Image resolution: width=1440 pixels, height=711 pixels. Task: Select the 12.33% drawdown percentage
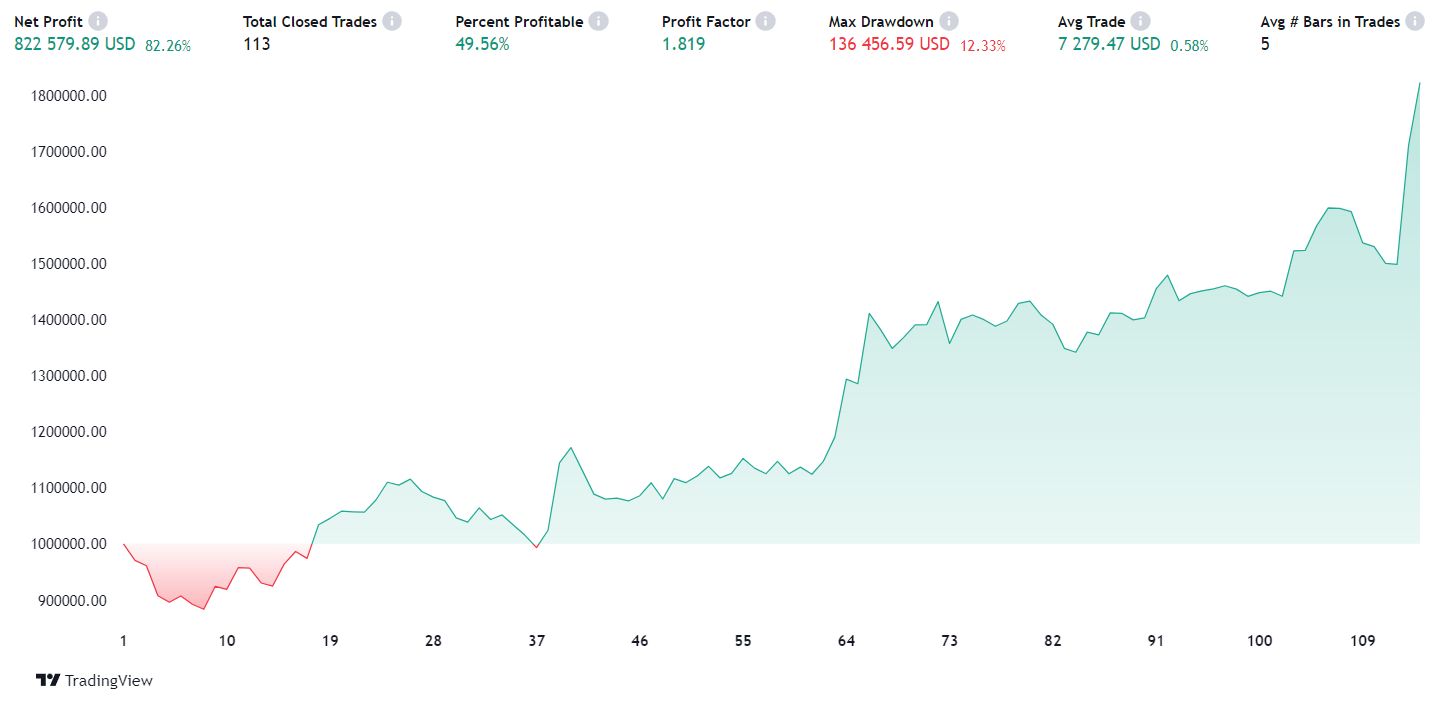coord(983,45)
